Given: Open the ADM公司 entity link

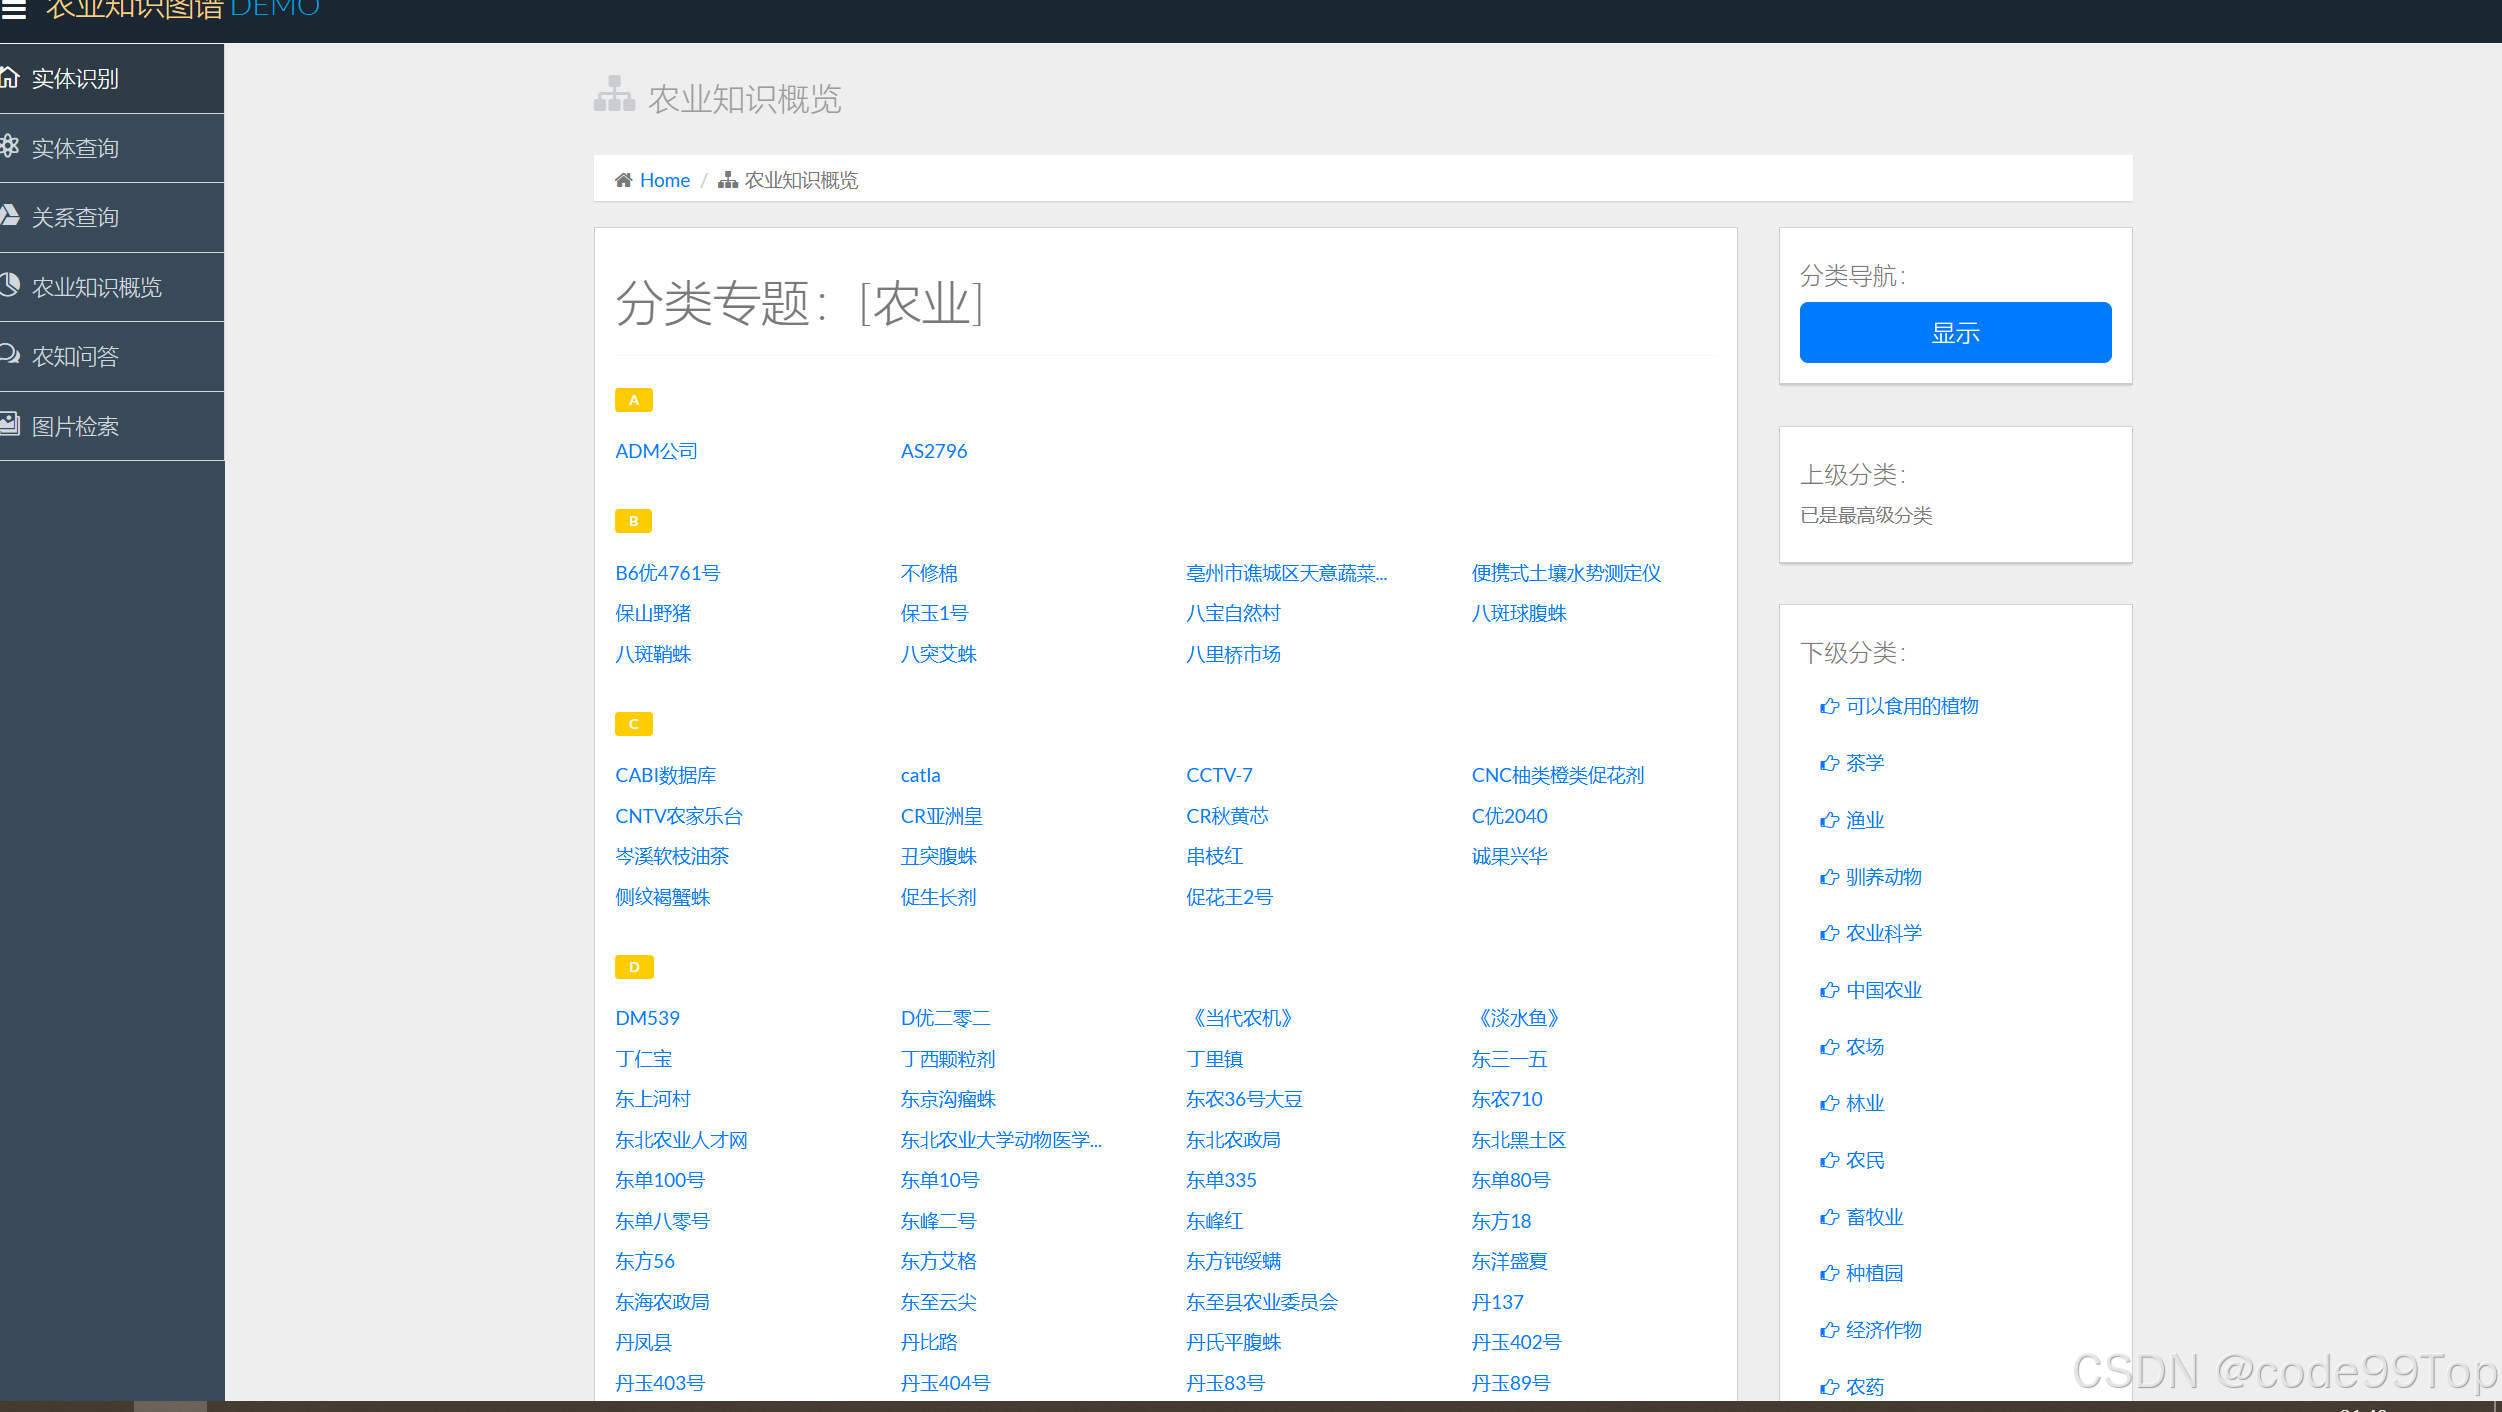Looking at the screenshot, I should pyautogui.click(x=656, y=451).
